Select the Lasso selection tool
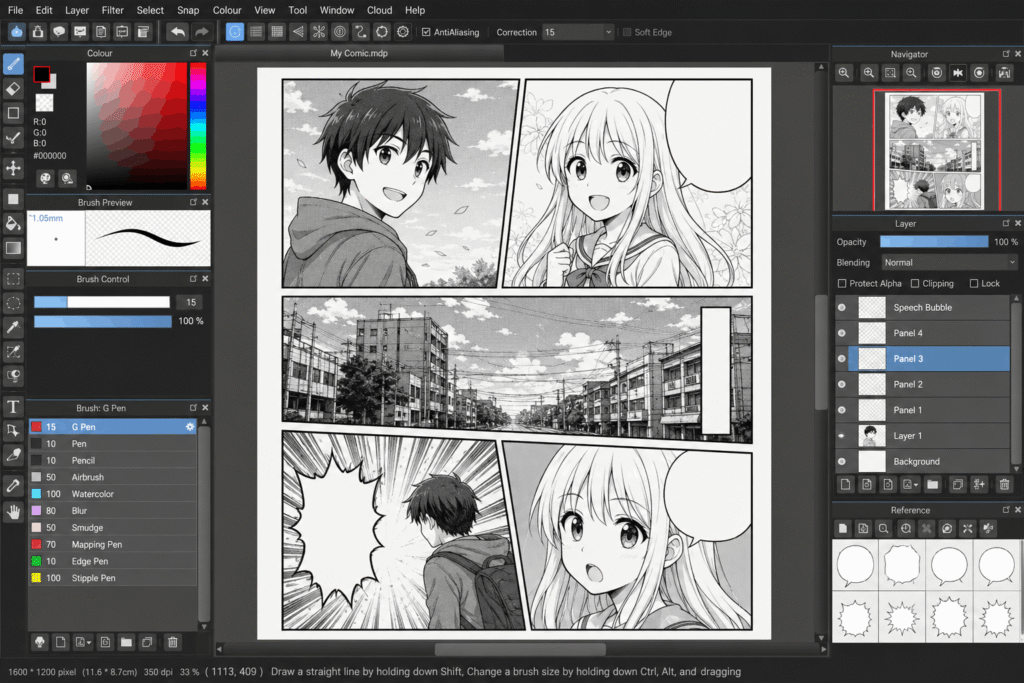This screenshot has width=1024, height=683. pyautogui.click(x=13, y=303)
